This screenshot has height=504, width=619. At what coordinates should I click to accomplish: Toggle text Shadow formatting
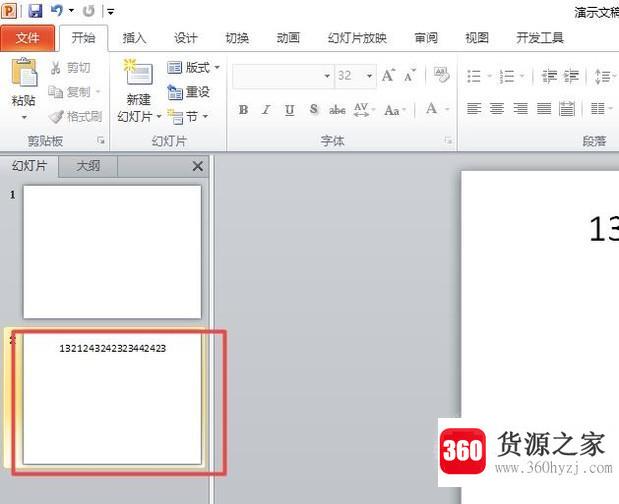(313, 109)
